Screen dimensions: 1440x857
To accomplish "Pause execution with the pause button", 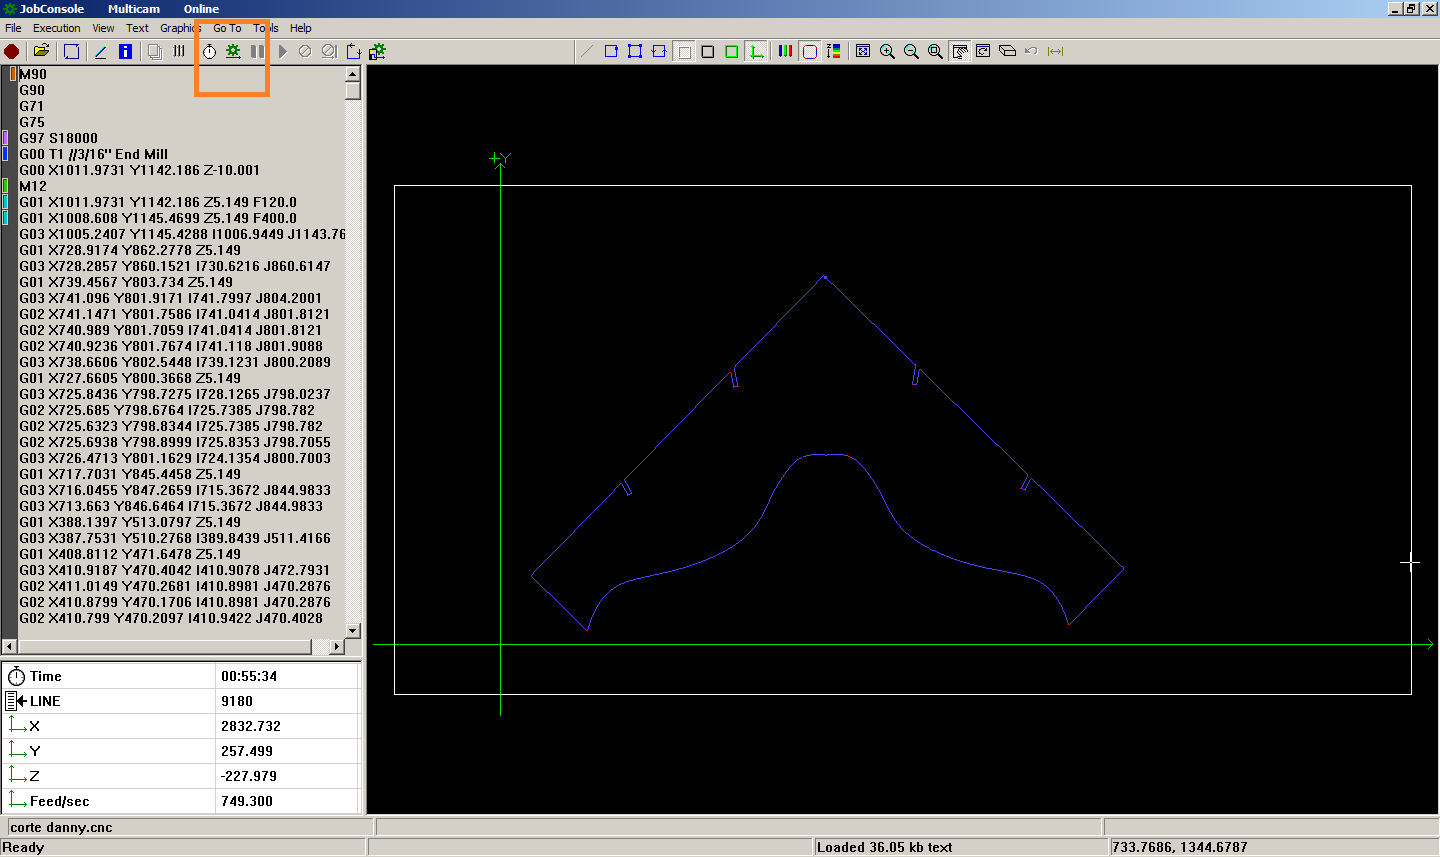I will (x=257, y=51).
